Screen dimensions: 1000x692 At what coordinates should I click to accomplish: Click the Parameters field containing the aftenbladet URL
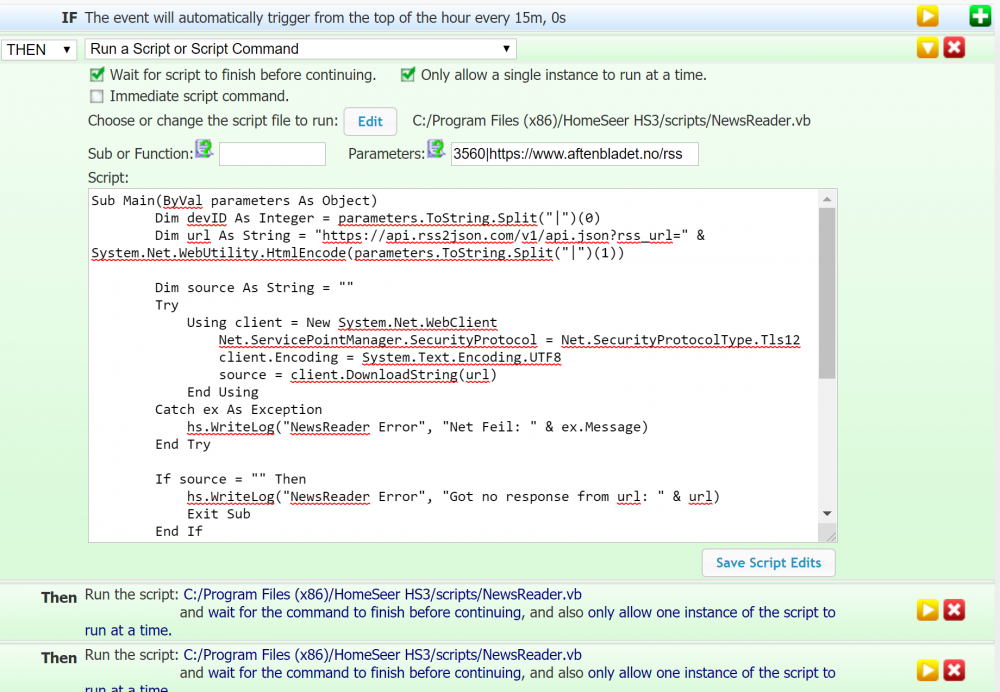coord(574,154)
